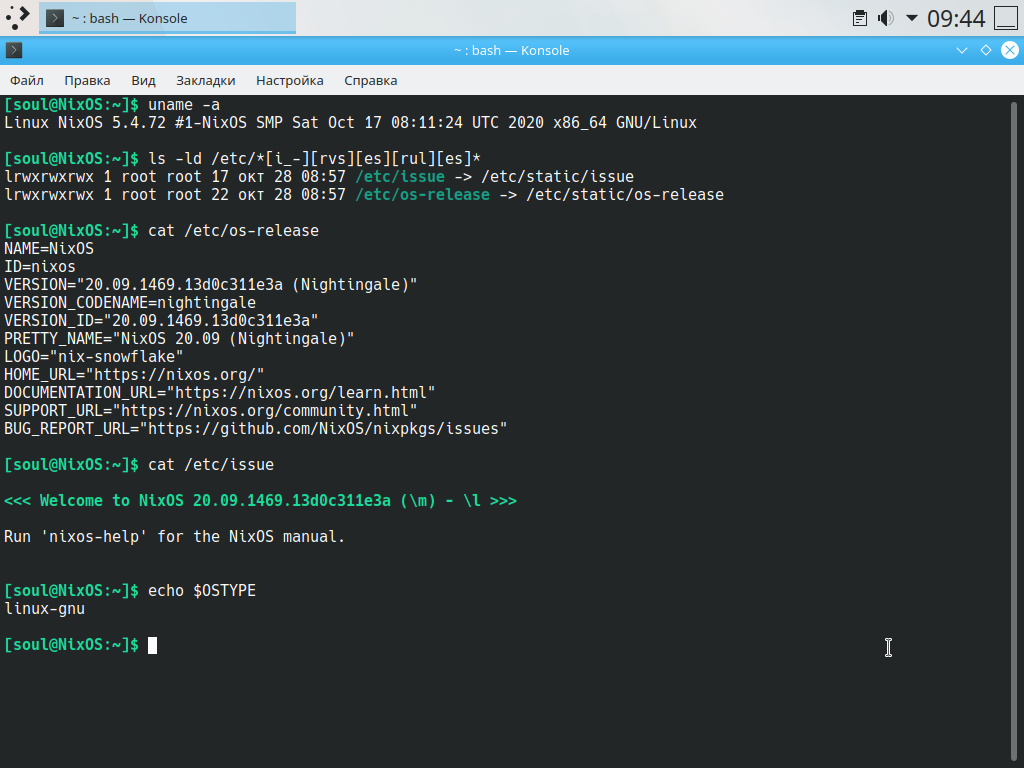Click the 'cat /etc/issue' command
Screen dimensions: 1024x768
211,465
